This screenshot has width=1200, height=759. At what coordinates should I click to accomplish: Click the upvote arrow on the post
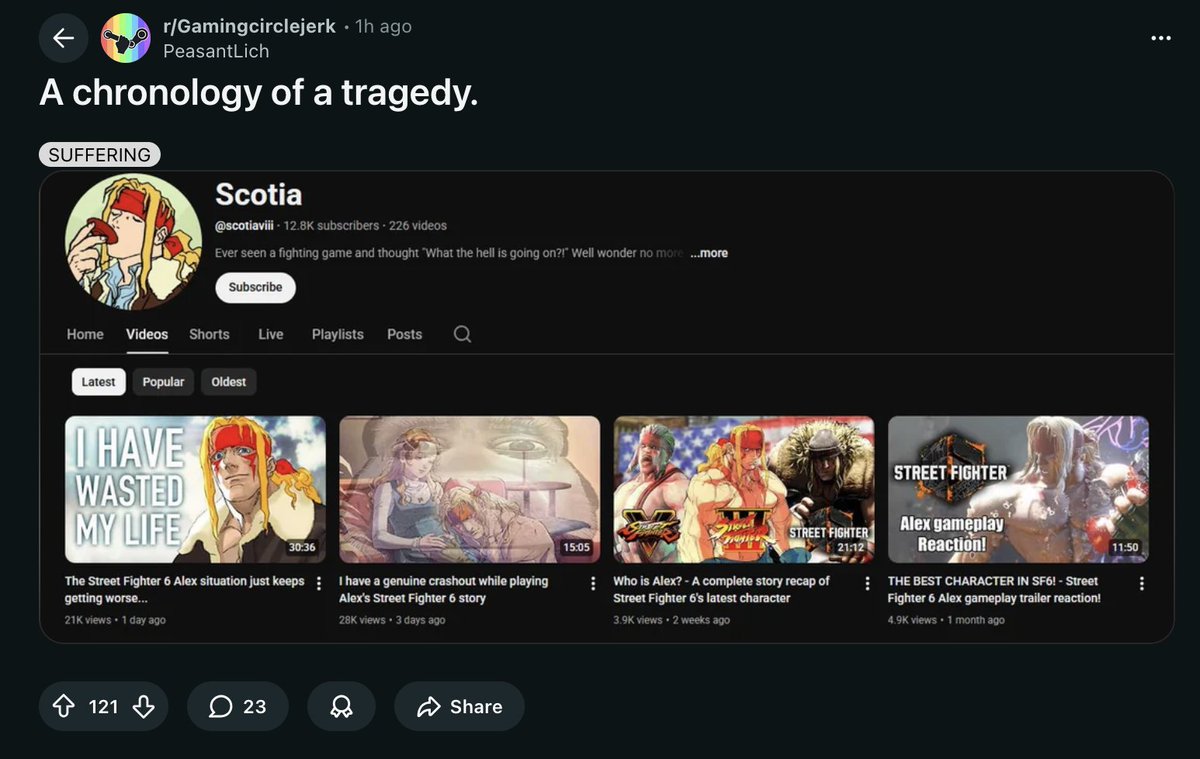coord(63,706)
